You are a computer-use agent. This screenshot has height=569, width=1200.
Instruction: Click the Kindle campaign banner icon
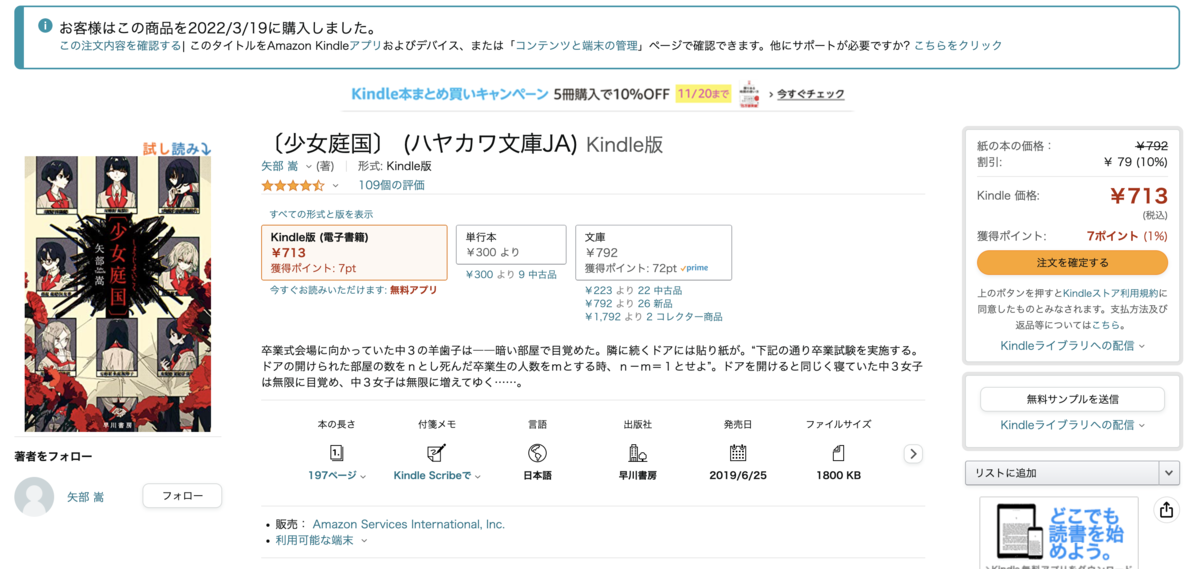click(749, 94)
